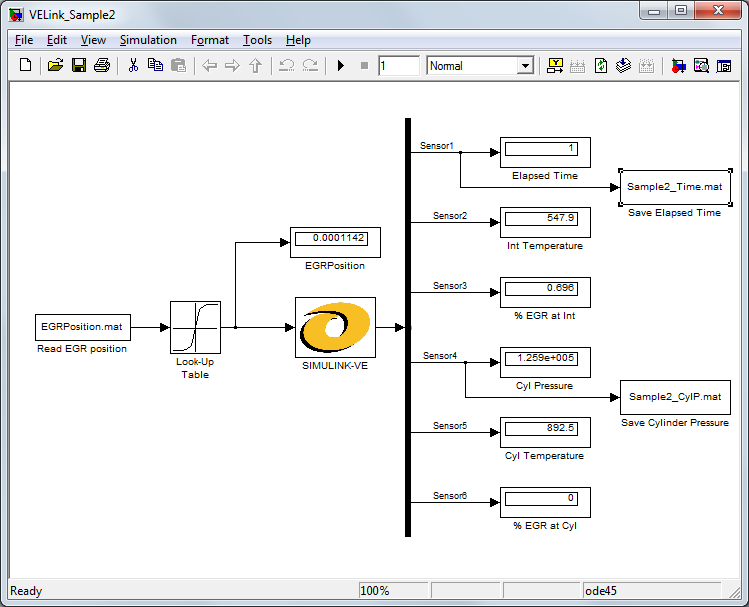The image size is (749, 607).
Task: Redo action in toolbar
Action: [x=310, y=65]
